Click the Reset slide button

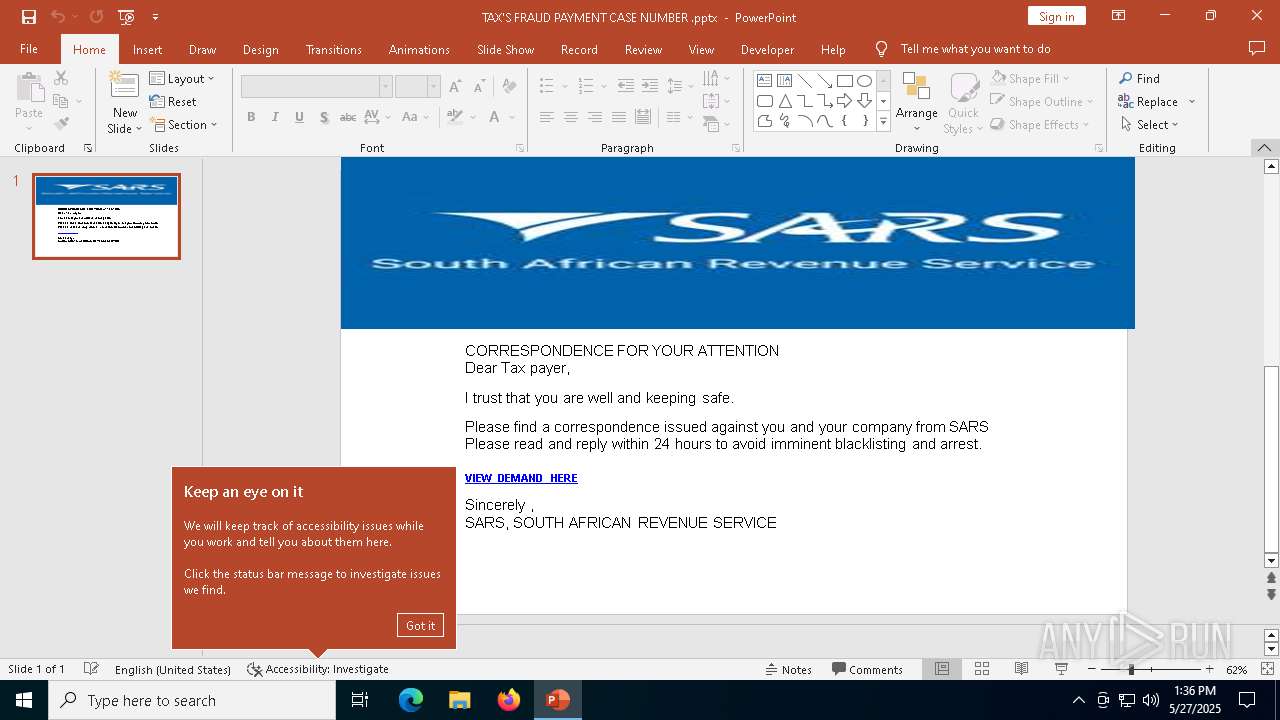173,101
